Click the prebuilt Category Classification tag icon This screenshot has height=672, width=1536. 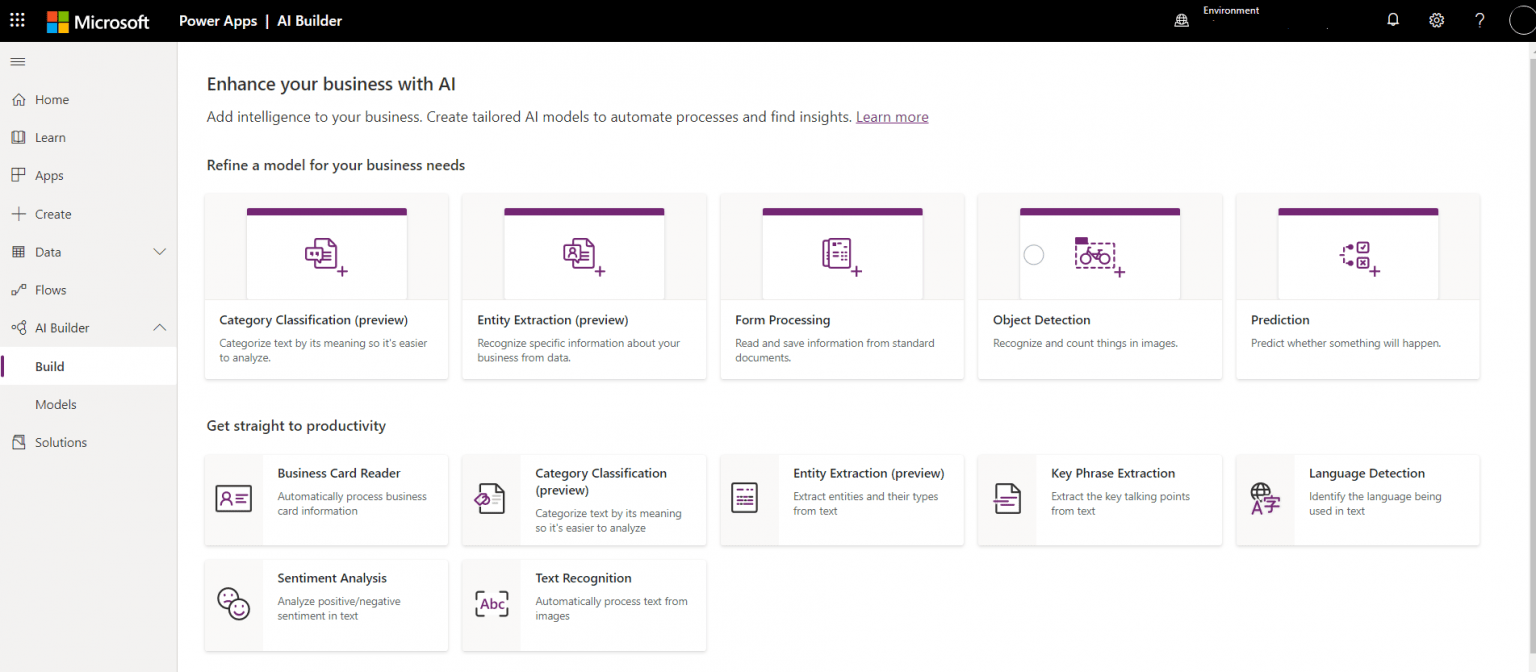point(490,498)
